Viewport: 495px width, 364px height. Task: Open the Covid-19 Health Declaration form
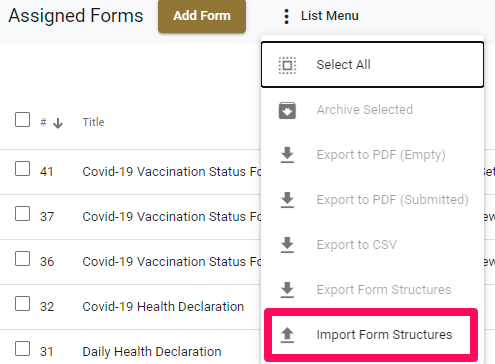163,307
